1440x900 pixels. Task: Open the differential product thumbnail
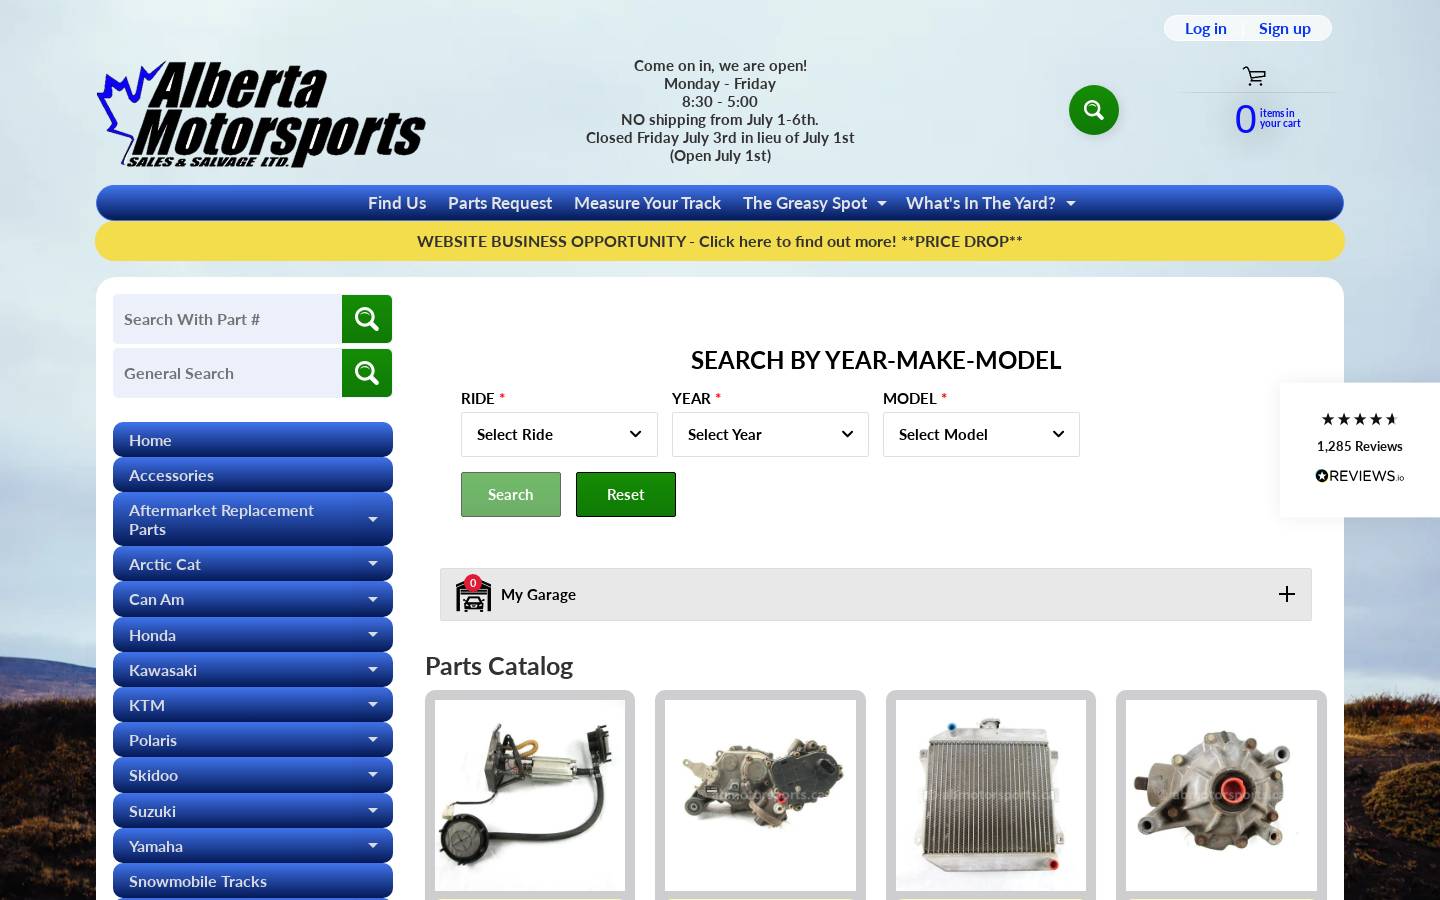pyautogui.click(x=1221, y=795)
